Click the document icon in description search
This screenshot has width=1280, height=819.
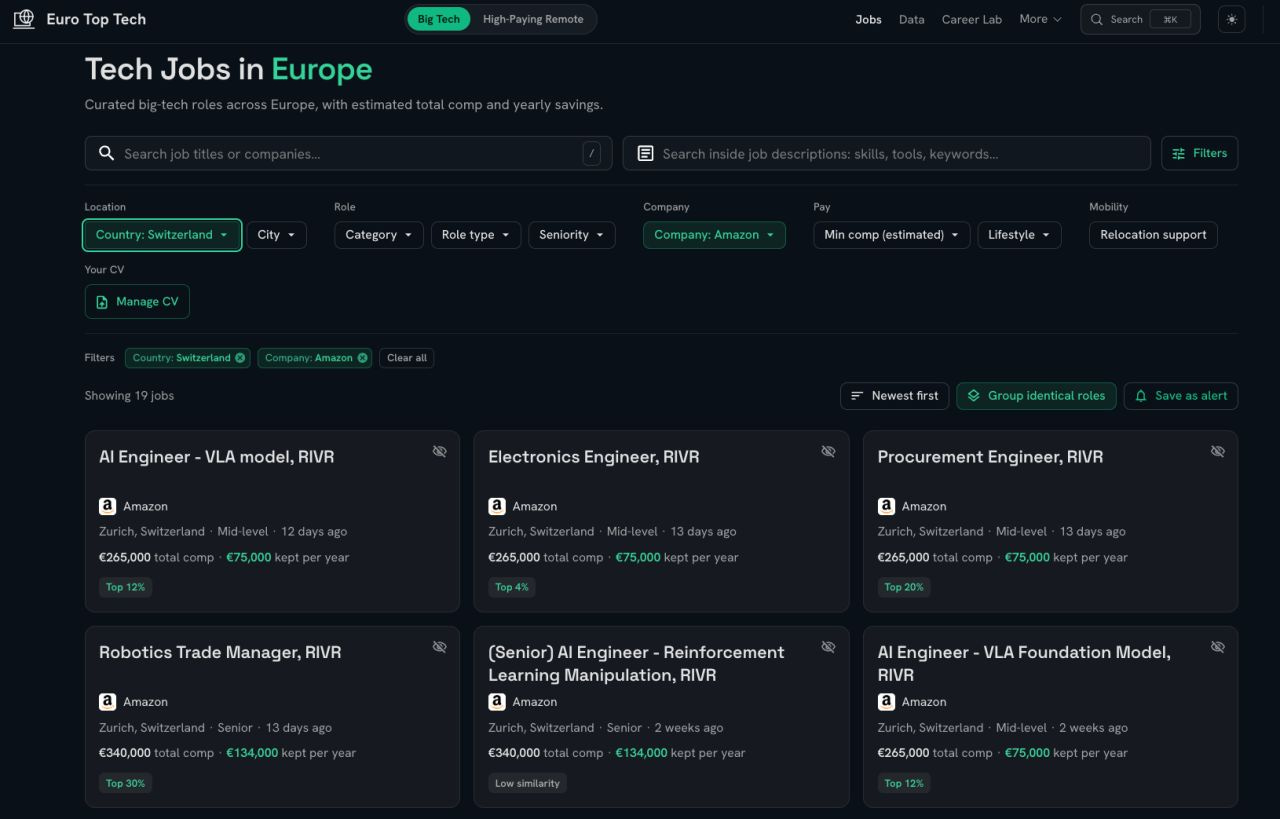[x=645, y=153]
